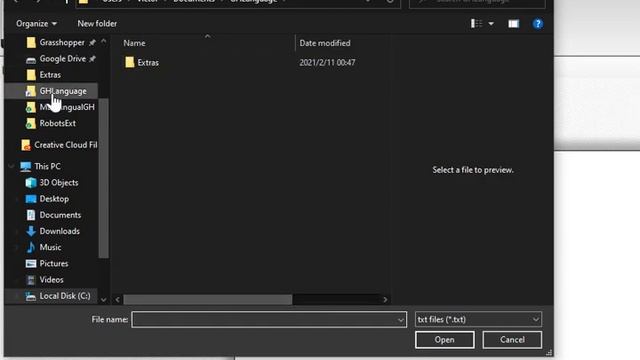640x360 pixels.
Task: Open the view options dropdown arrow
Action: 491,24
